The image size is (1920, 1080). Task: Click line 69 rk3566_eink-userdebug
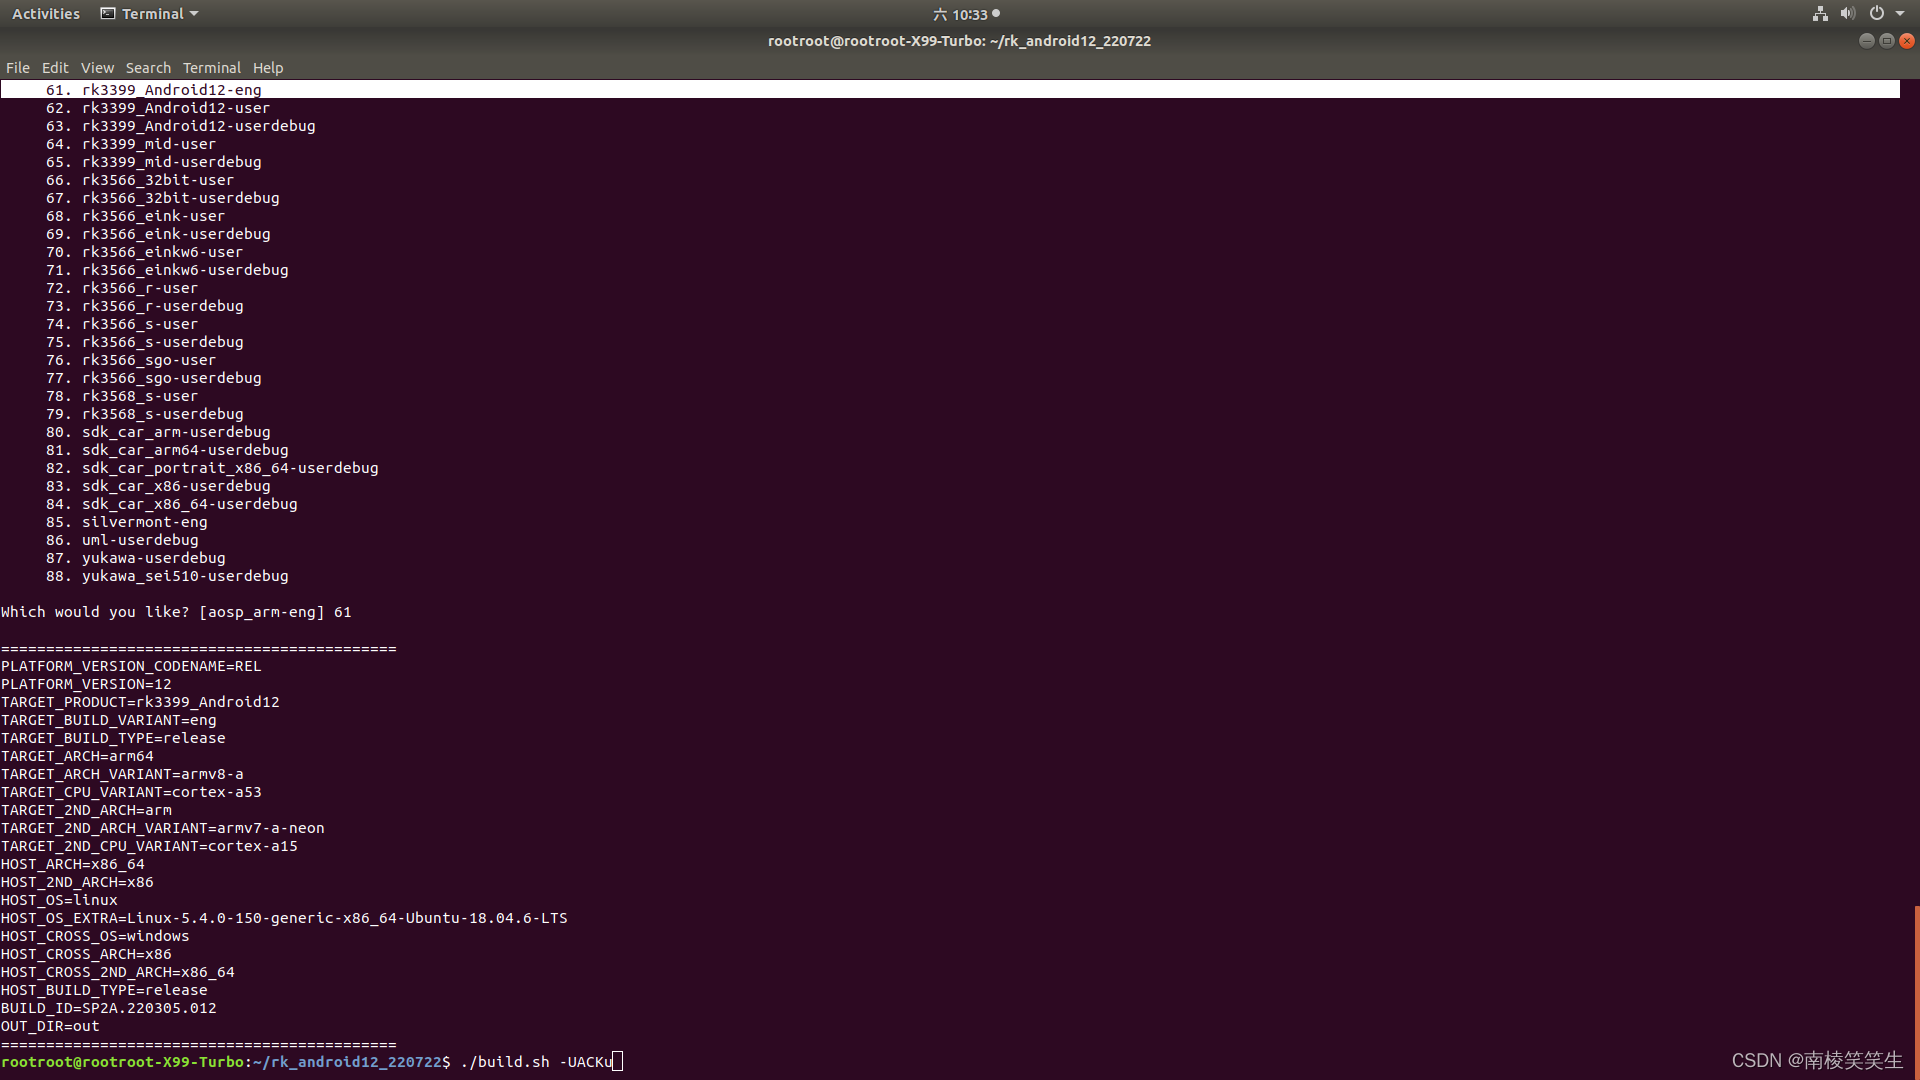pyautogui.click(x=158, y=234)
